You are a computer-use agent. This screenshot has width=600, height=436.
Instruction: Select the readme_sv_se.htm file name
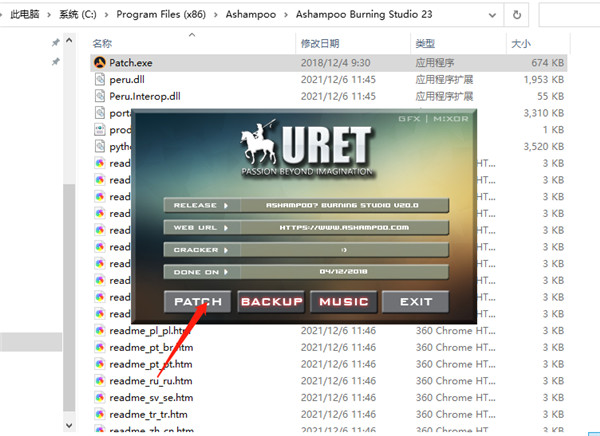[x=151, y=398]
